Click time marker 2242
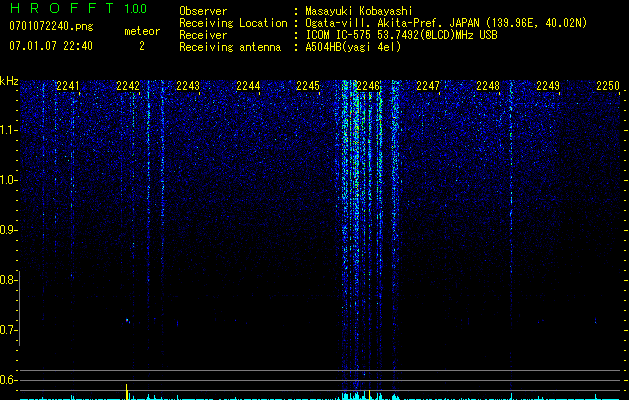This screenshot has height=400, width=629. coord(128,86)
